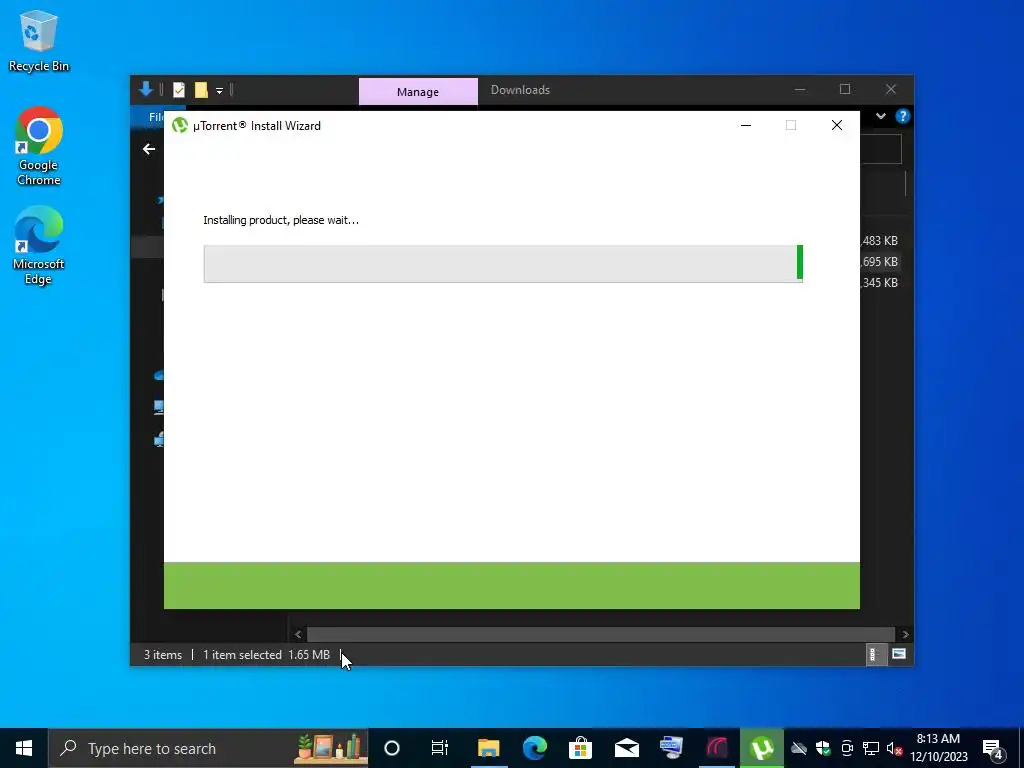Maximize the Downloads Explorer window

coord(845,89)
